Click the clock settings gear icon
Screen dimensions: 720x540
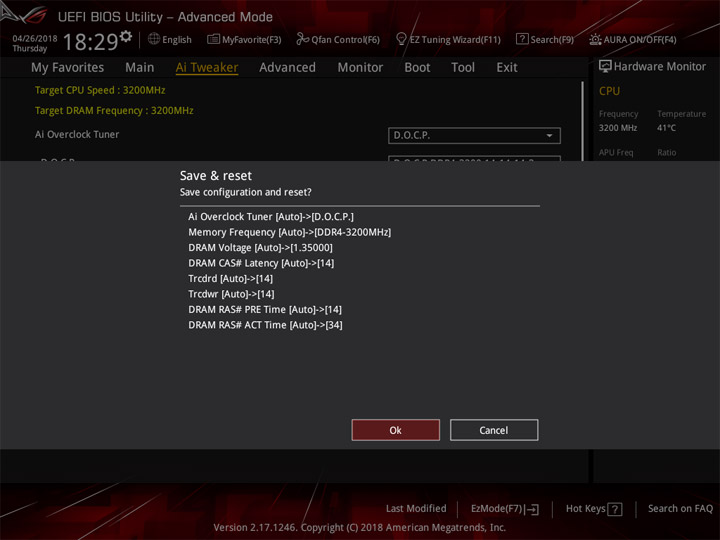pyautogui.click(x=126, y=36)
